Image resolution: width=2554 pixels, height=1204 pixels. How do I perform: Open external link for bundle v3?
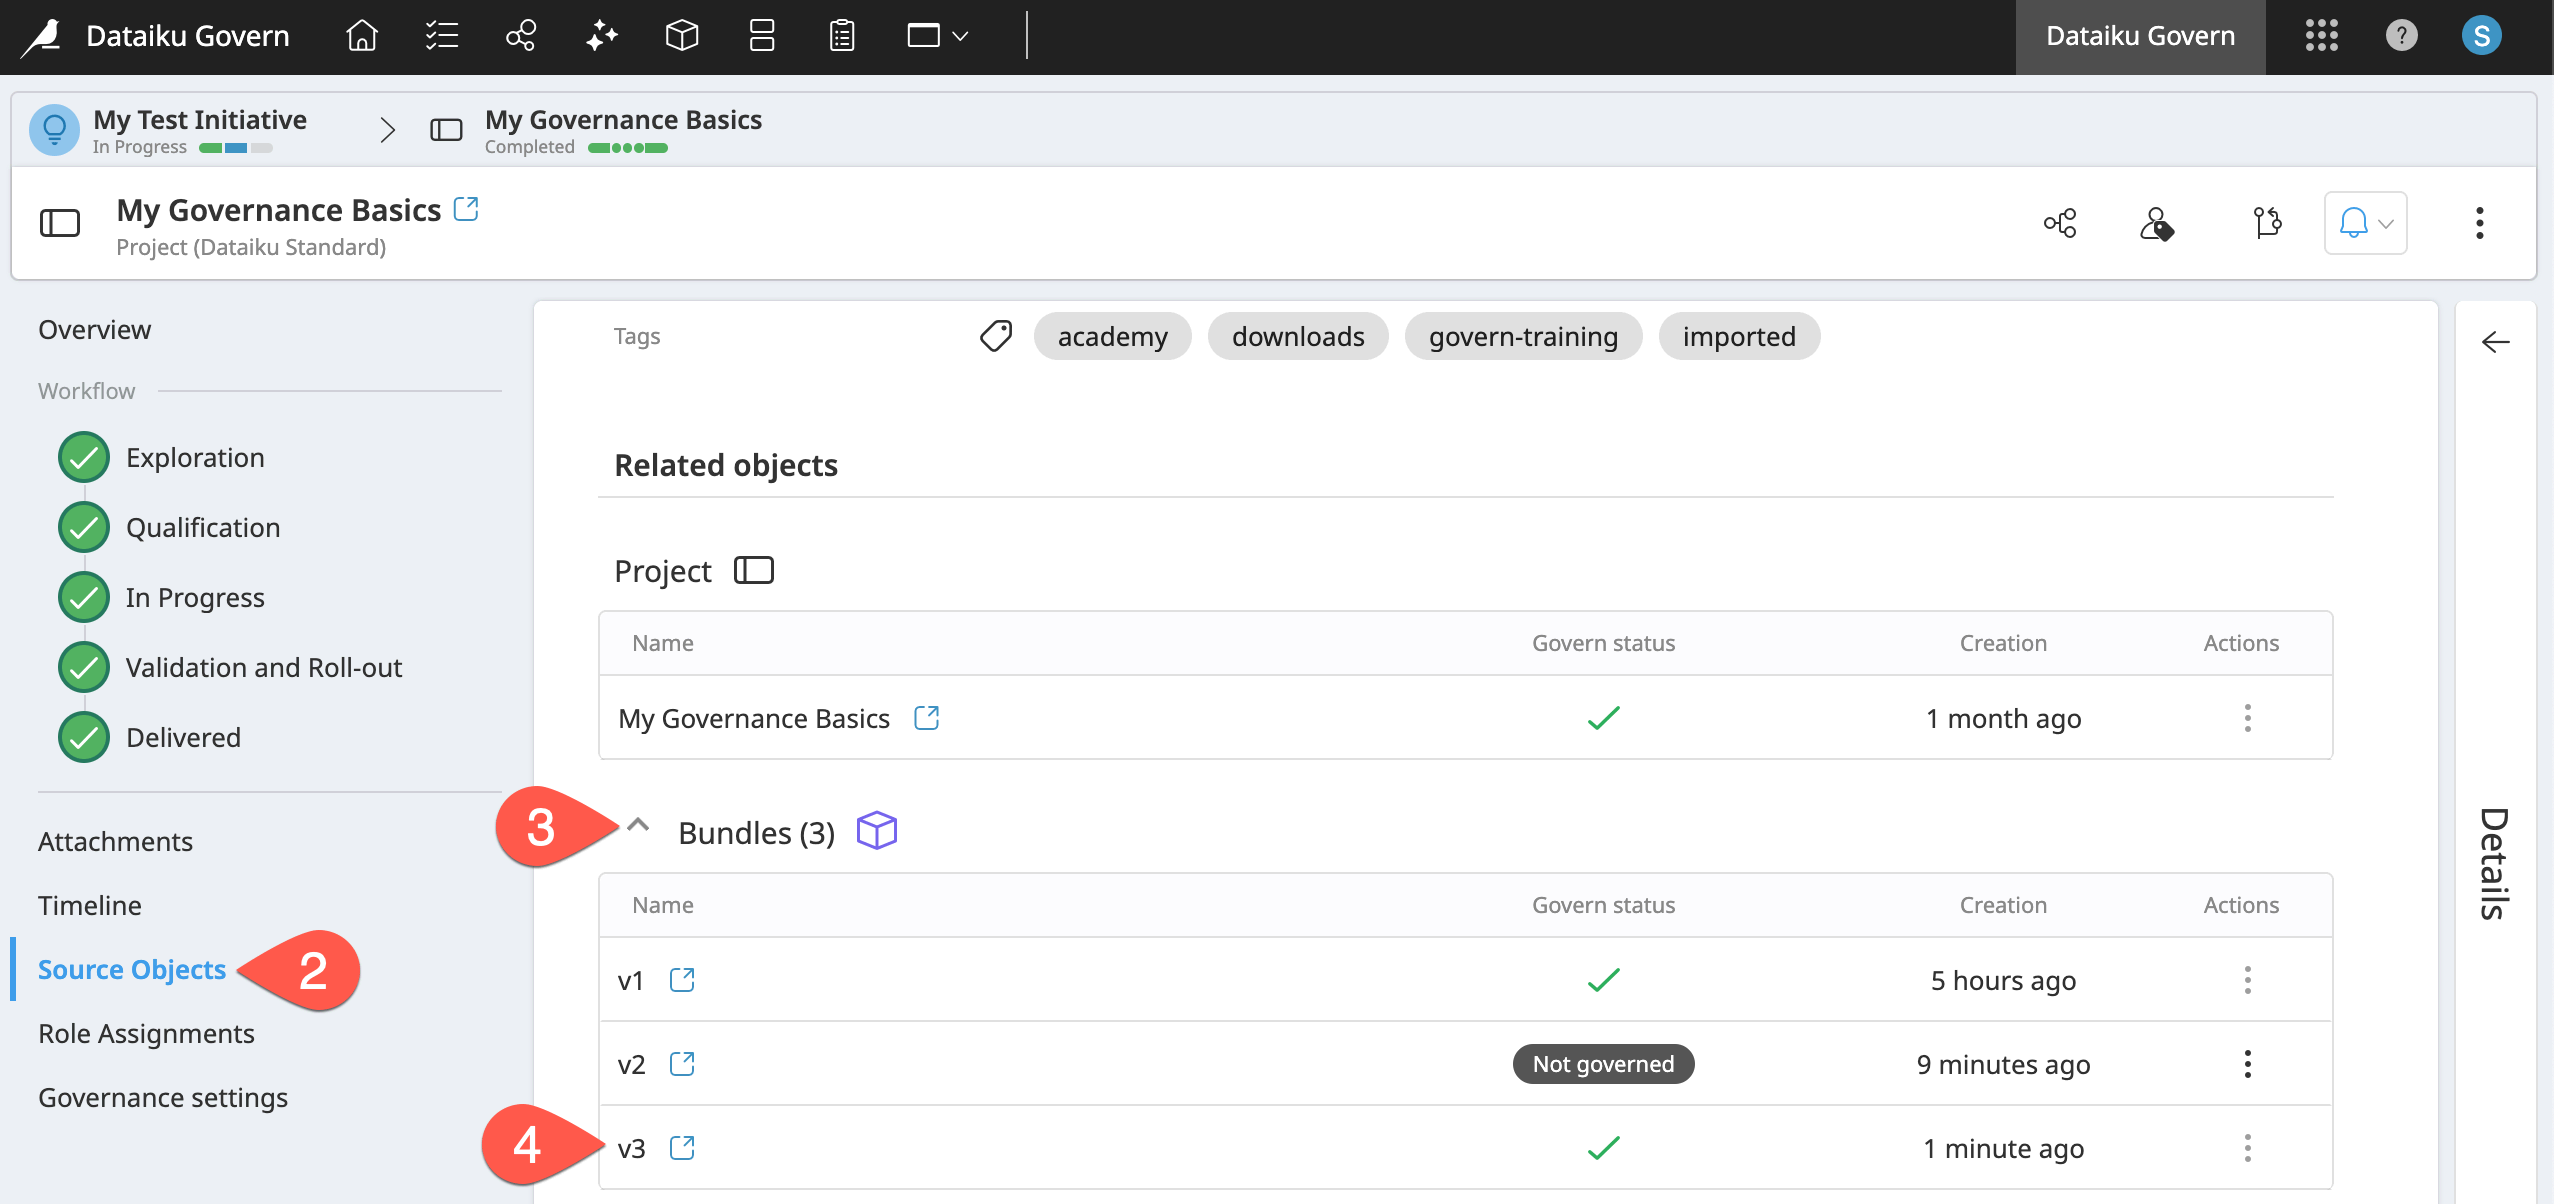pyautogui.click(x=682, y=1148)
